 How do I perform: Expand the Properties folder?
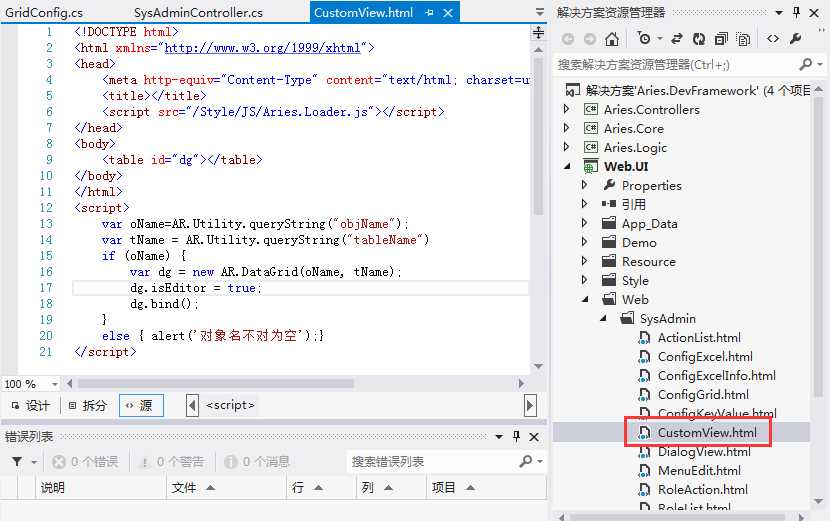click(x=584, y=185)
